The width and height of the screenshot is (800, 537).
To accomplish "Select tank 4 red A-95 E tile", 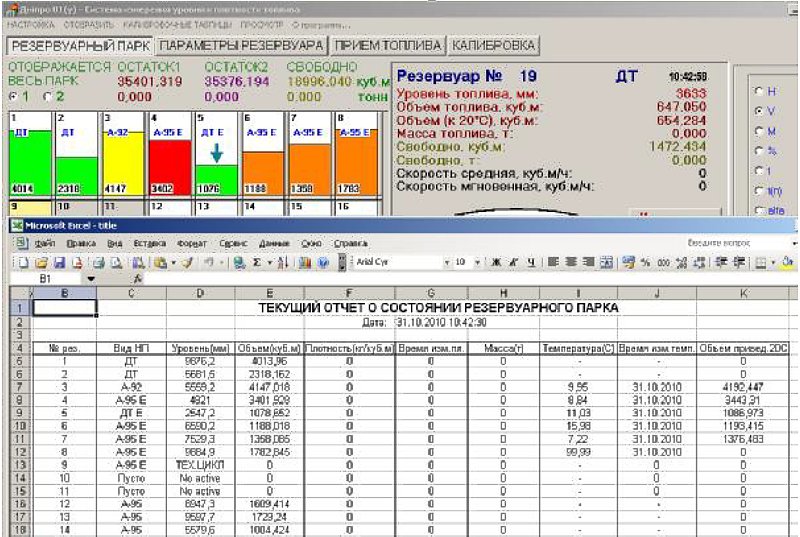I will click(x=170, y=154).
